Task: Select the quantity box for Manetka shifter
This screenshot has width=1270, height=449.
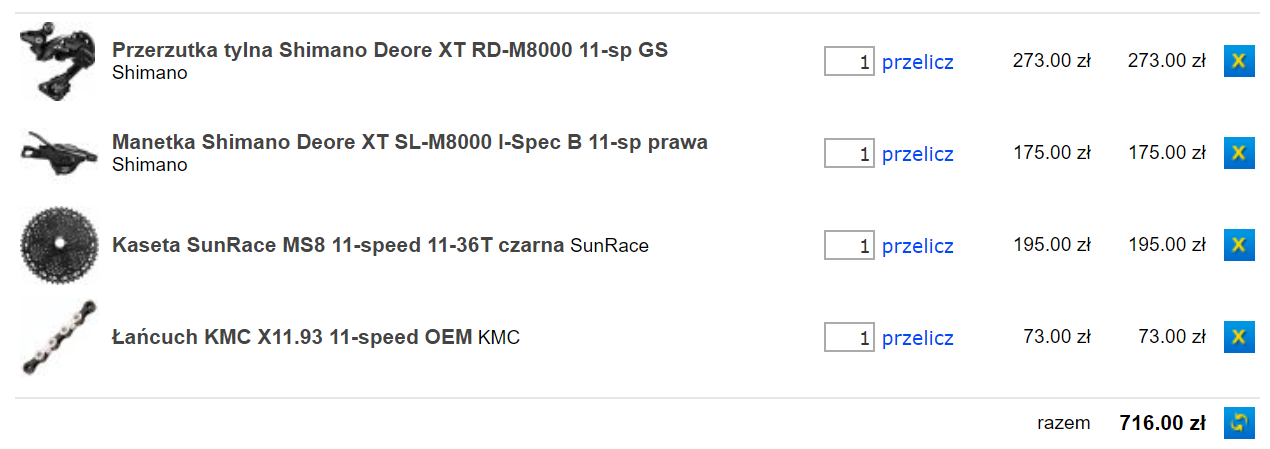Action: [849, 153]
